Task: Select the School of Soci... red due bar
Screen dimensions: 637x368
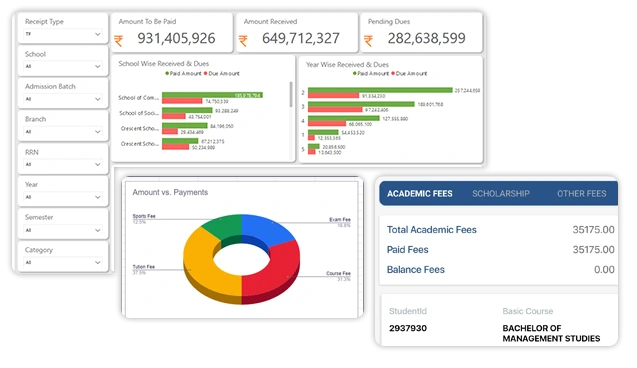Action: click(174, 117)
